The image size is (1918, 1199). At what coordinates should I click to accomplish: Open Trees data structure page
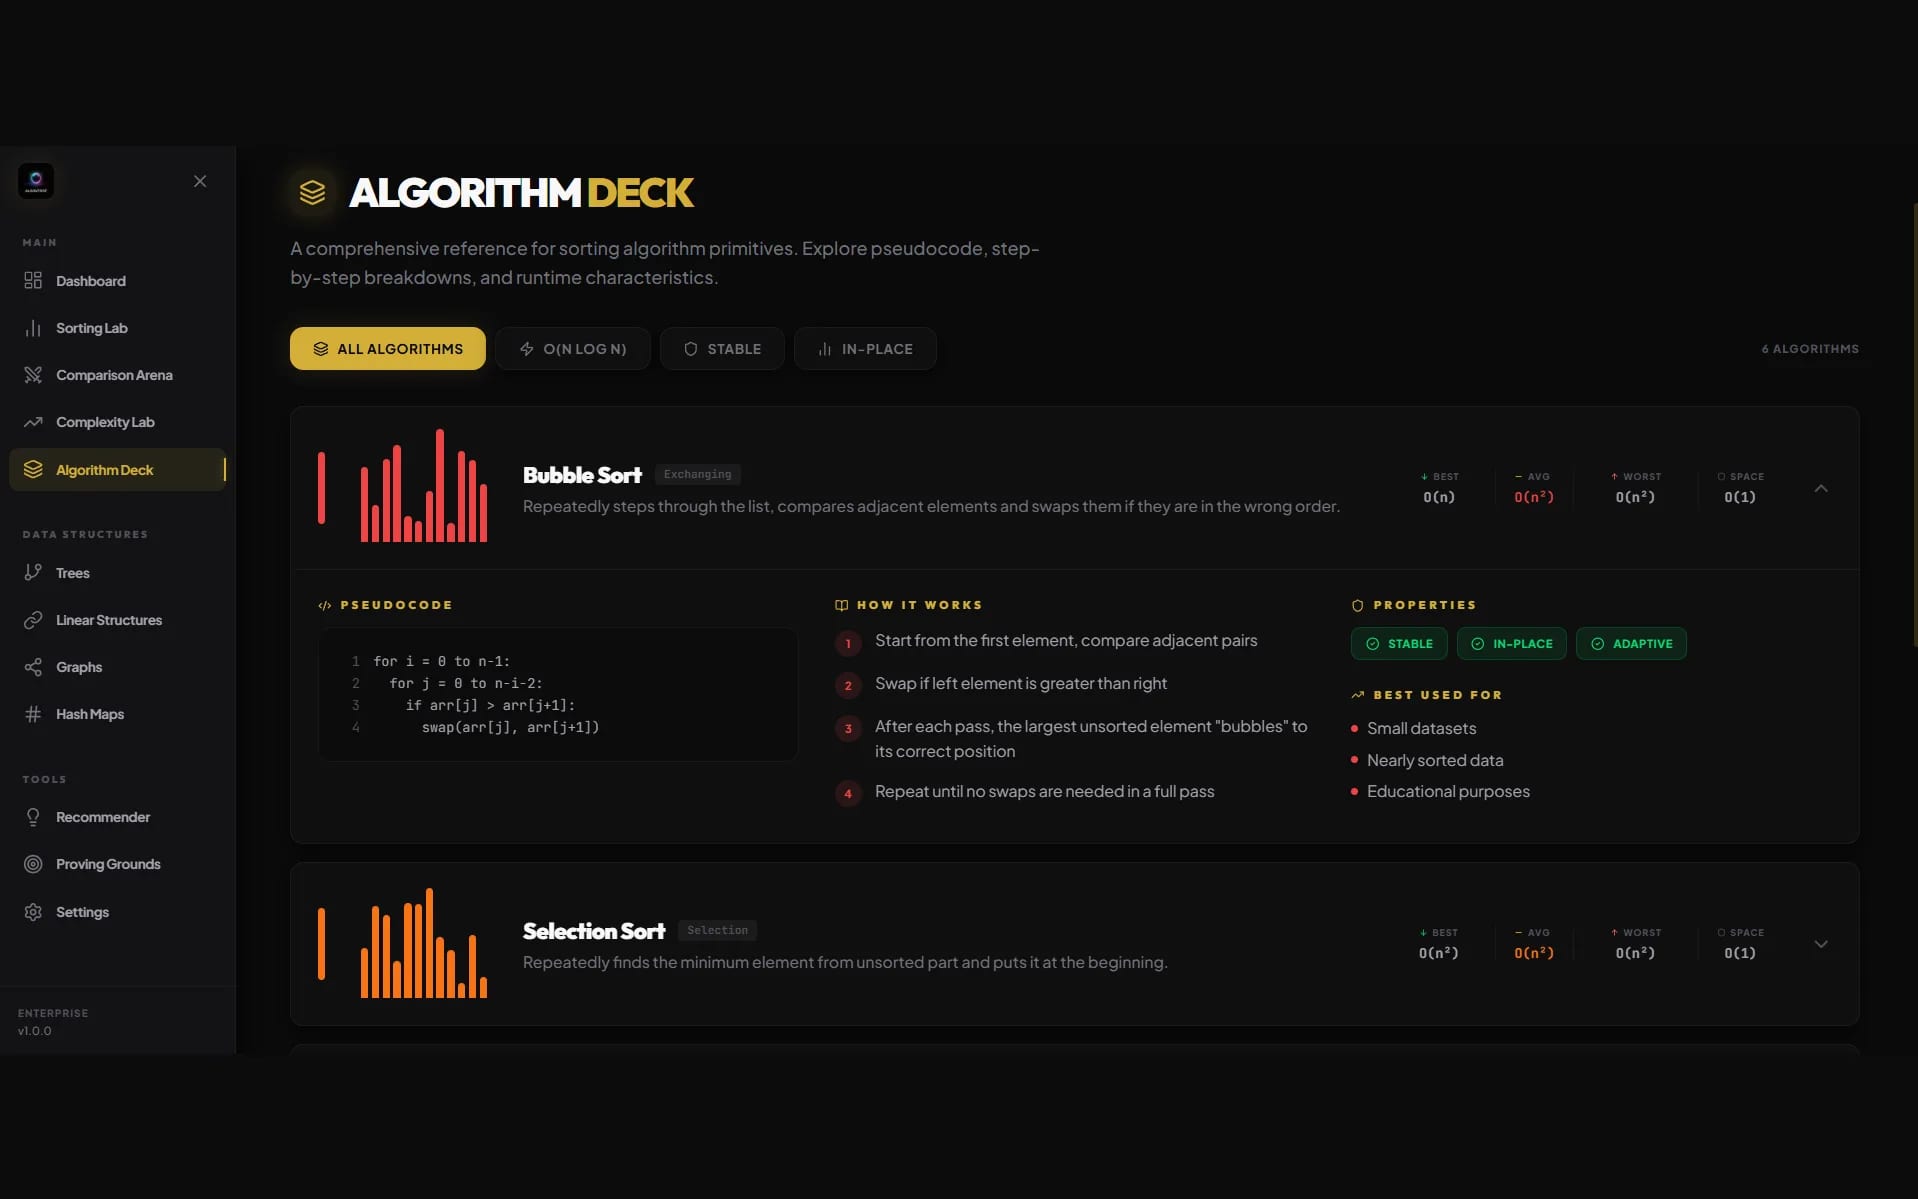click(118, 573)
